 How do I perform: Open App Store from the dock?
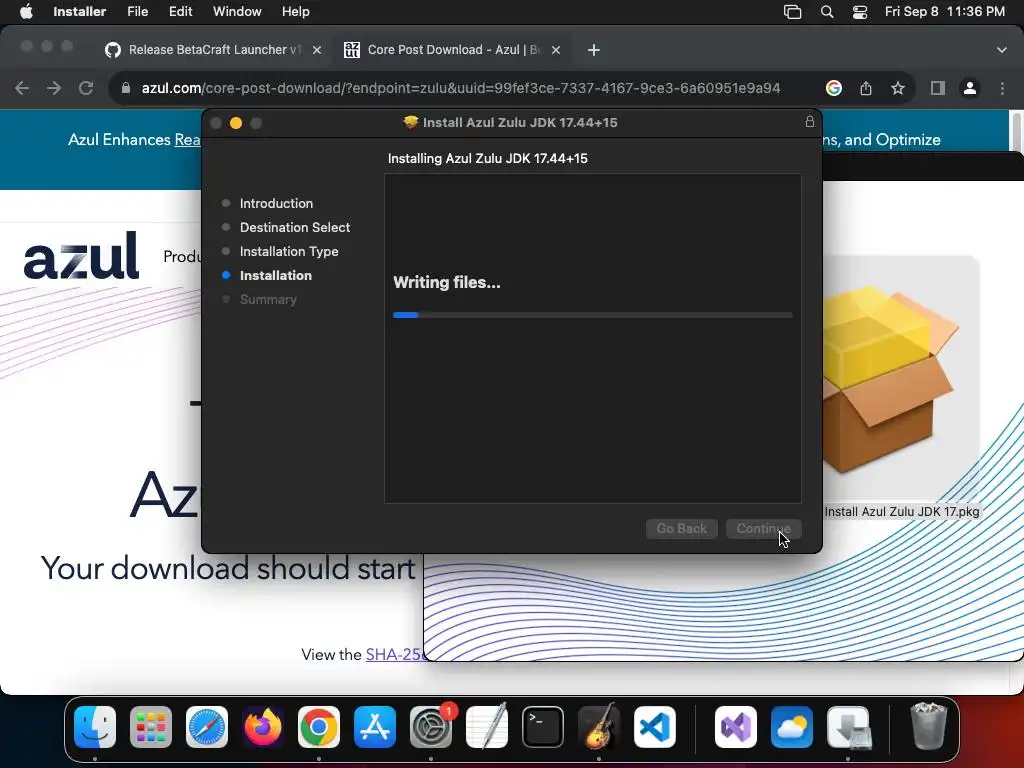(375, 727)
